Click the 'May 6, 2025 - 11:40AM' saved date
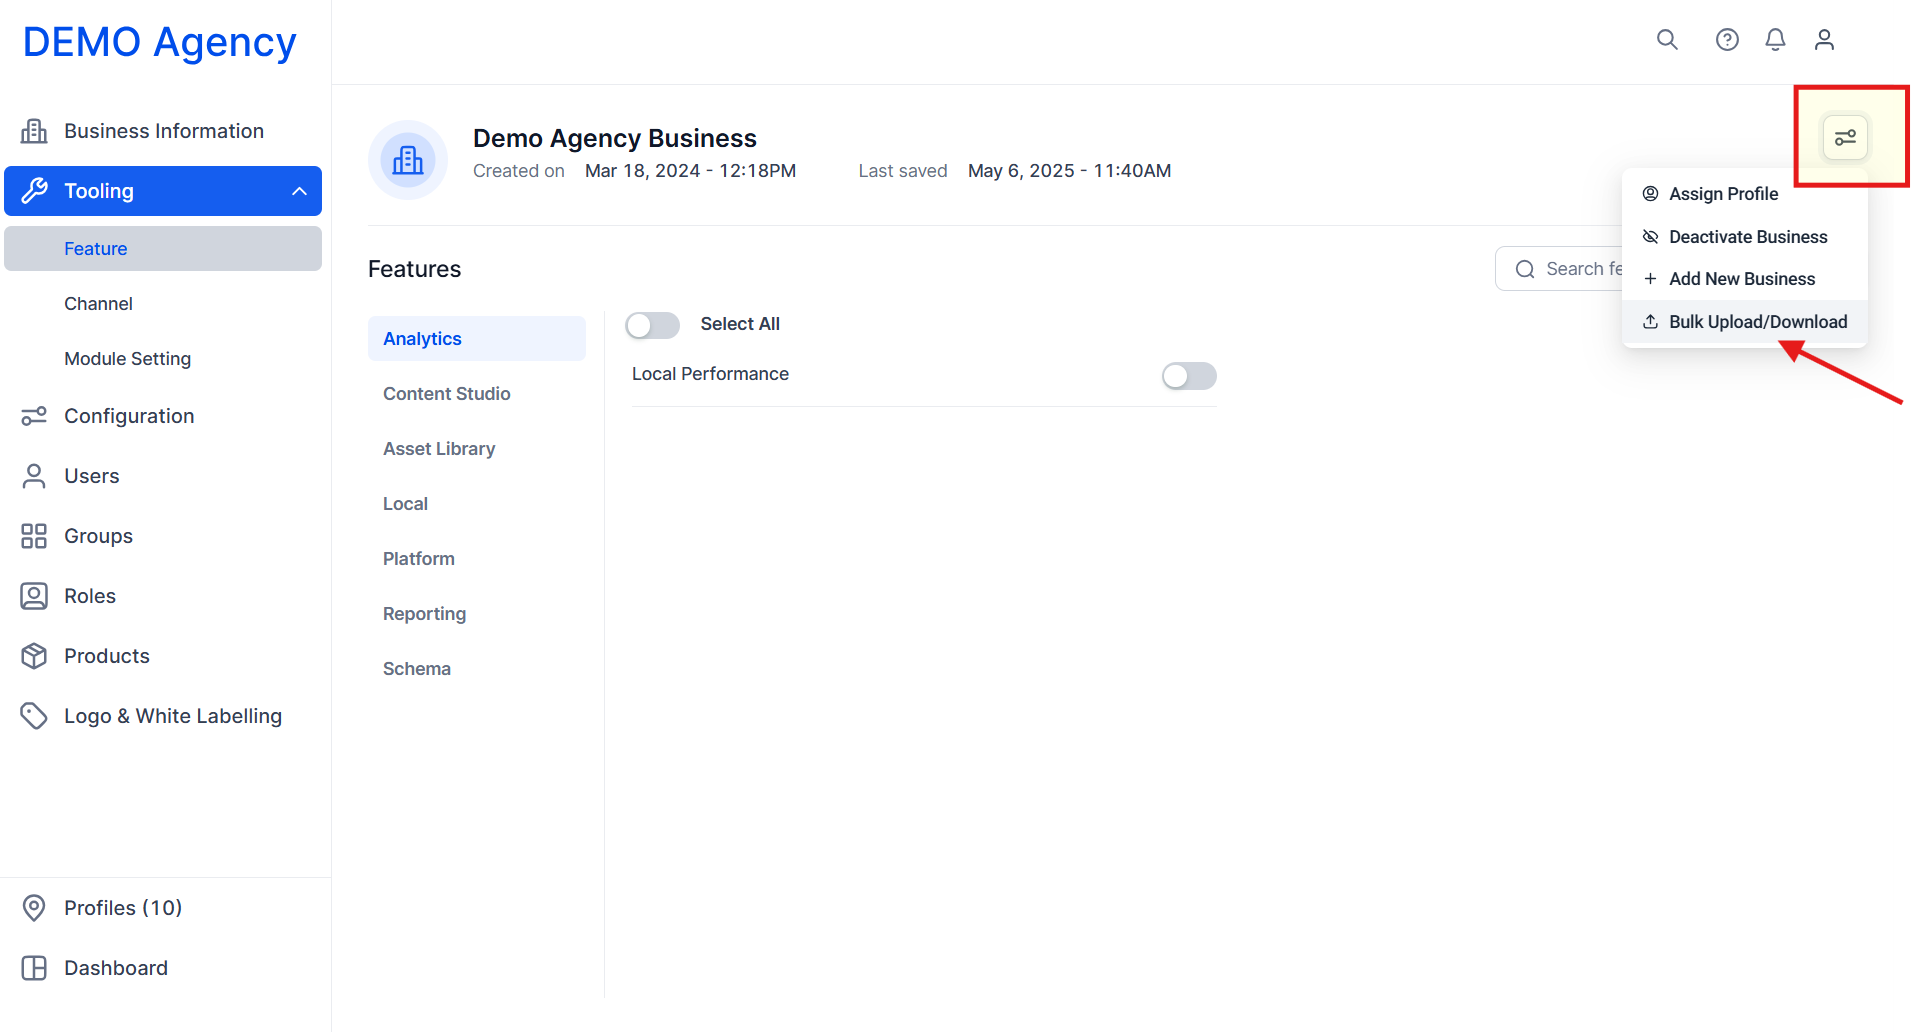The height and width of the screenshot is (1032, 1911). tap(1070, 171)
